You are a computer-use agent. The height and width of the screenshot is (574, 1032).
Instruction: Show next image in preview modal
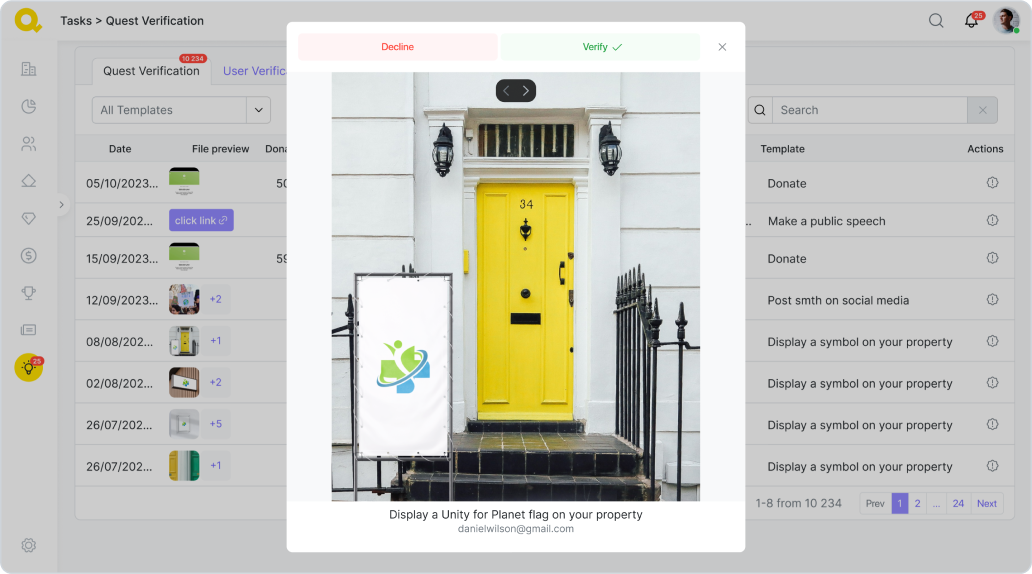coord(526,91)
